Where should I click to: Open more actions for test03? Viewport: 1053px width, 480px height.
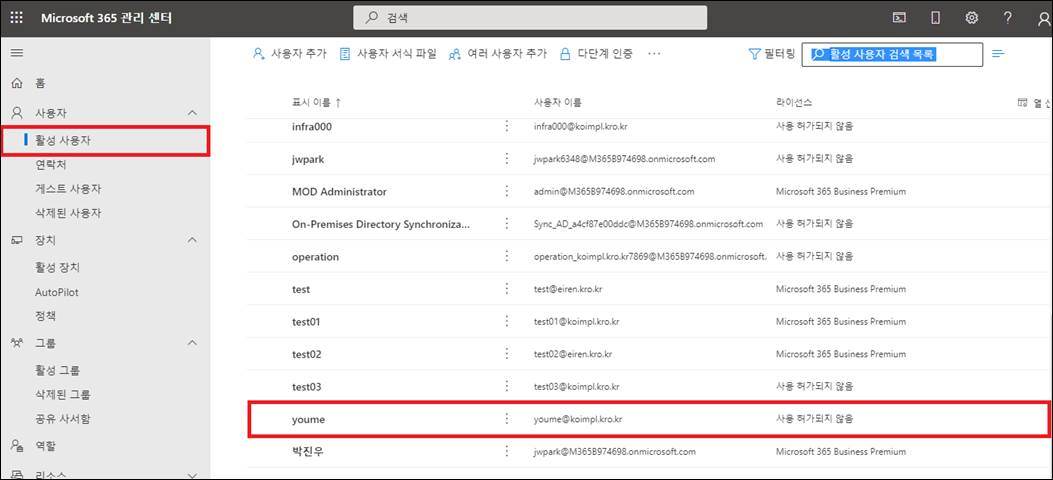507,387
